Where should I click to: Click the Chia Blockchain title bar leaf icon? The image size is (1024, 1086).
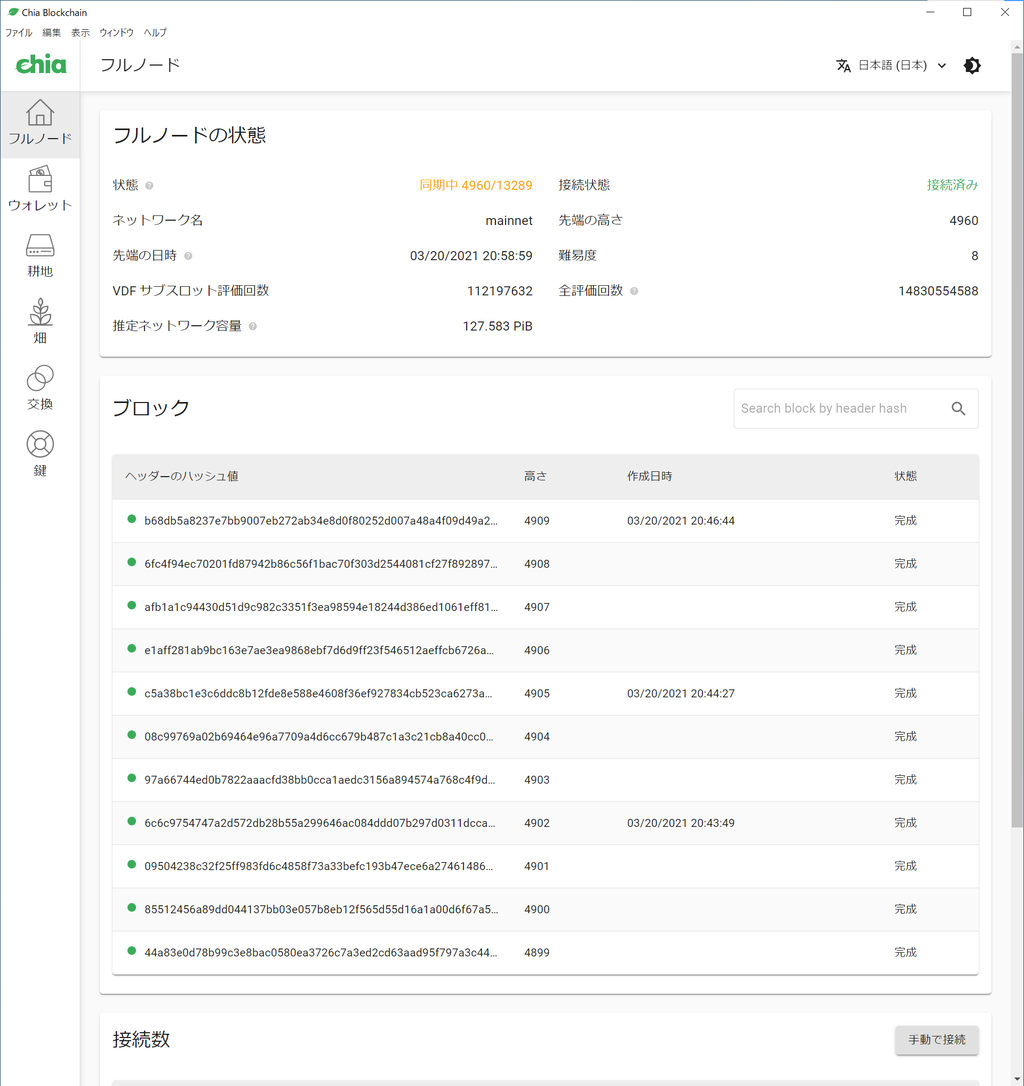click(x=12, y=12)
